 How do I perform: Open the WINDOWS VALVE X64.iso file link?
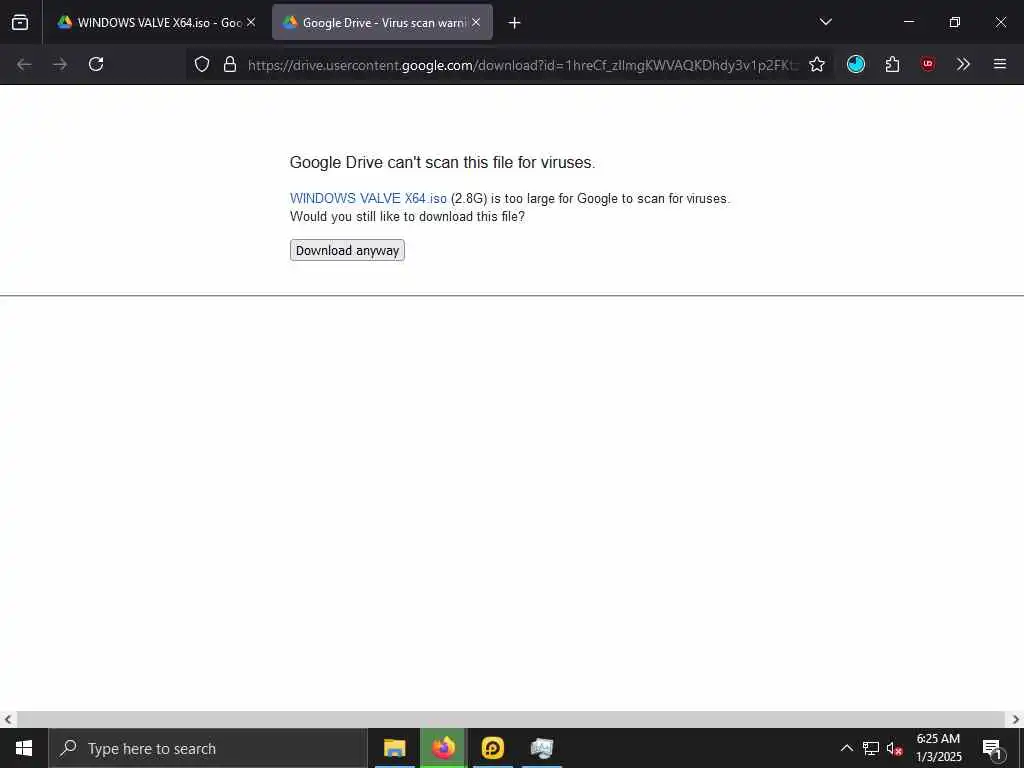368,199
